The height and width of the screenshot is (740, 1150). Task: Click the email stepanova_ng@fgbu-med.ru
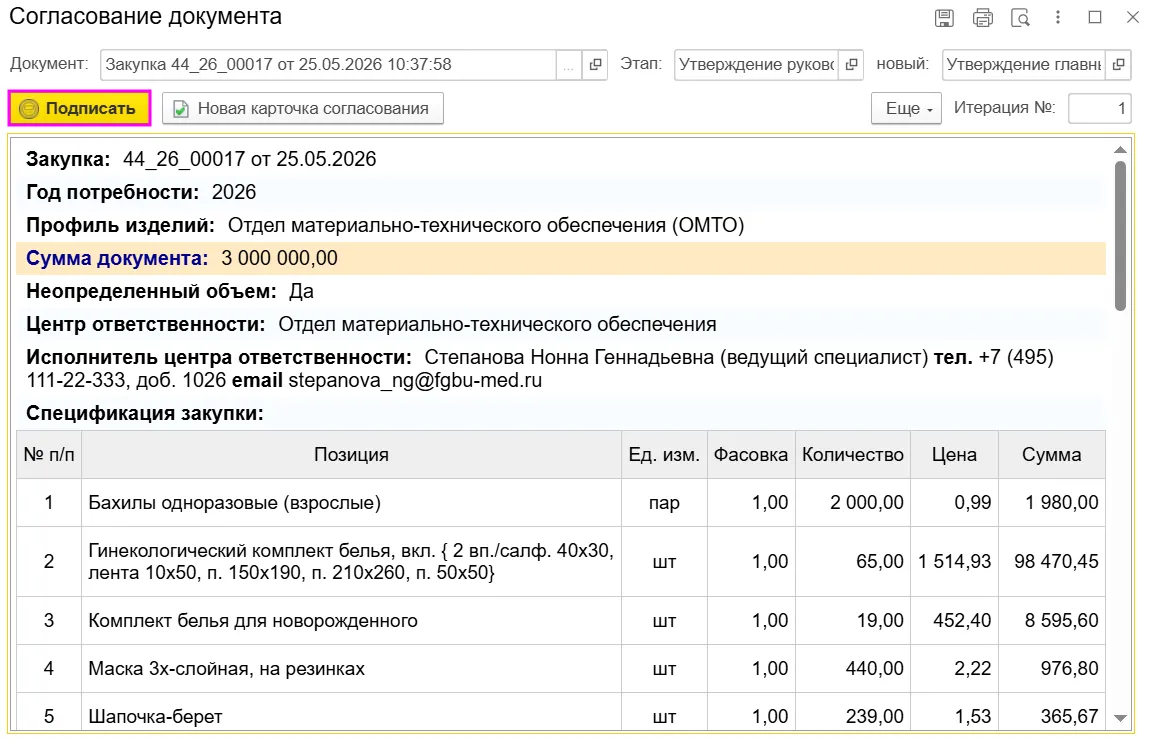415,381
